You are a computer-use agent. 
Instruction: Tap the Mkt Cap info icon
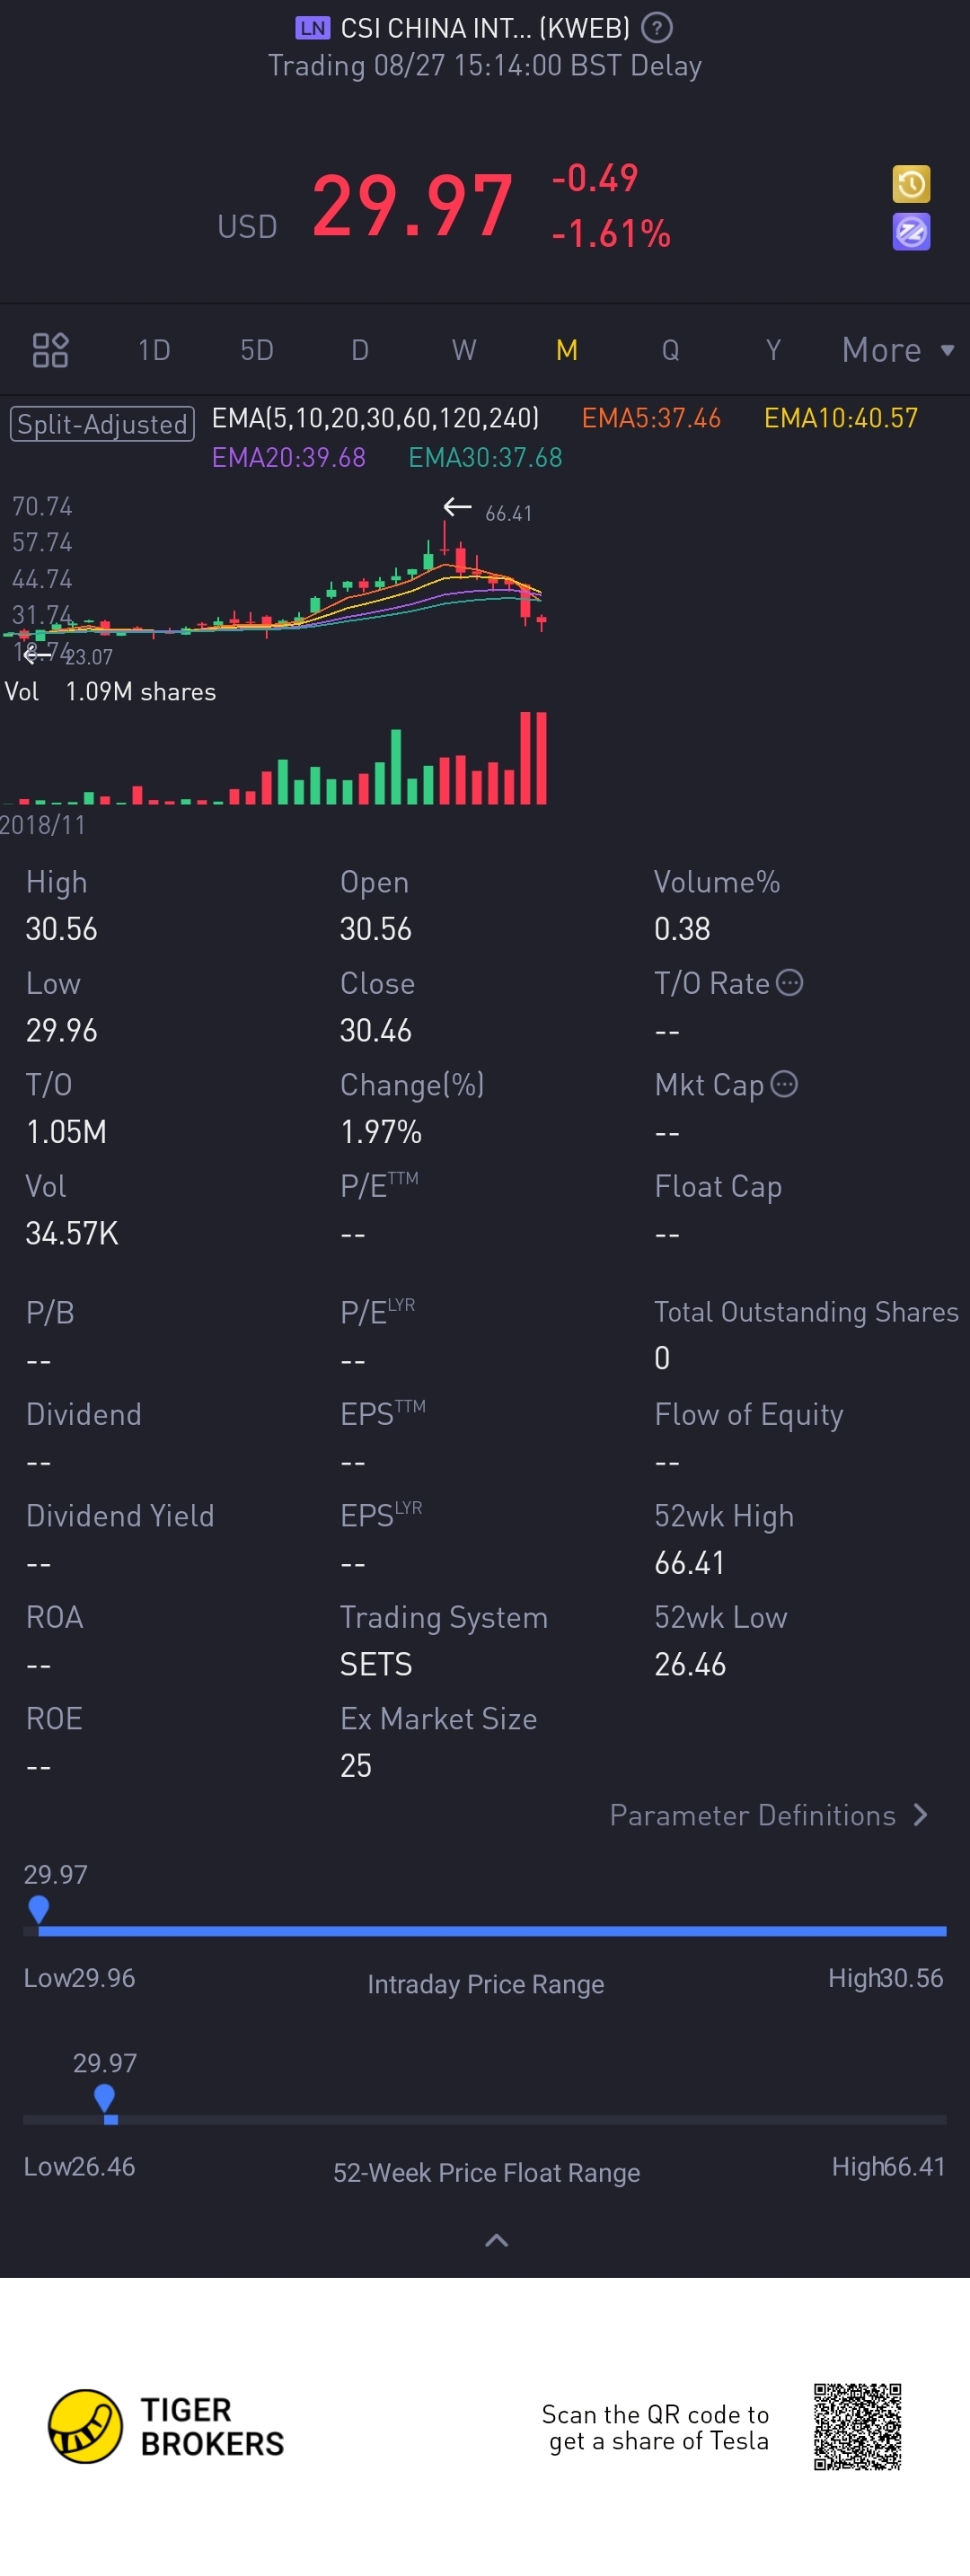pos(785,1084)
